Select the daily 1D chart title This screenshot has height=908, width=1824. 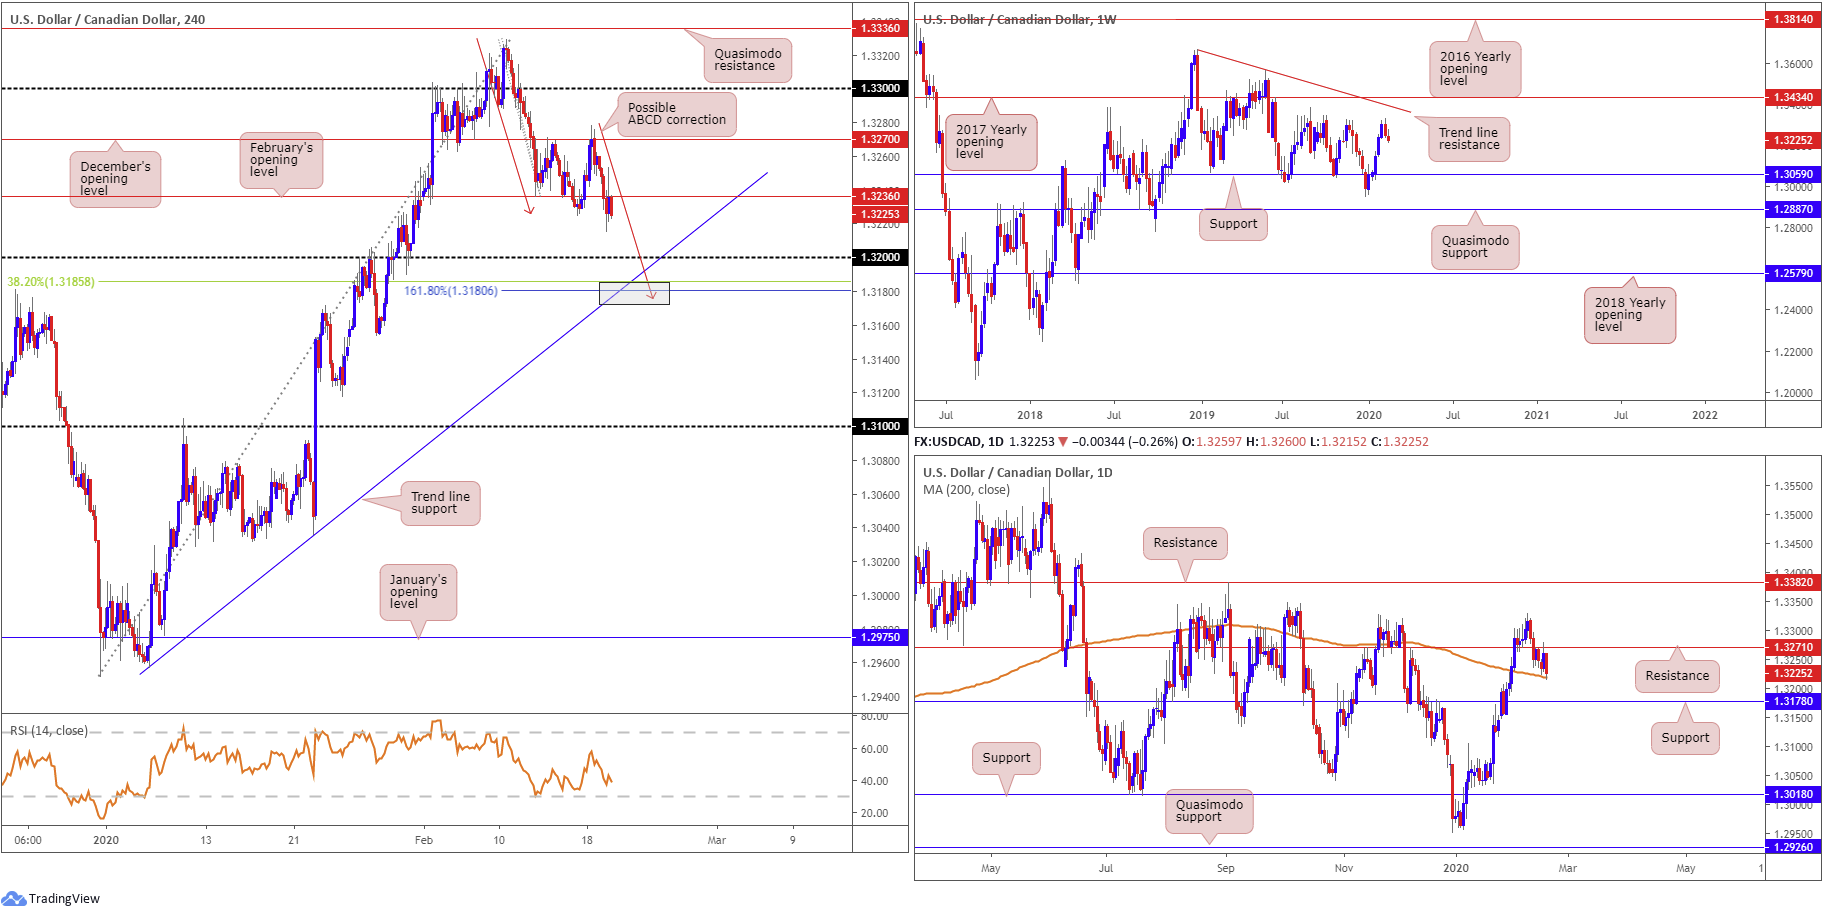[1018, 472]
